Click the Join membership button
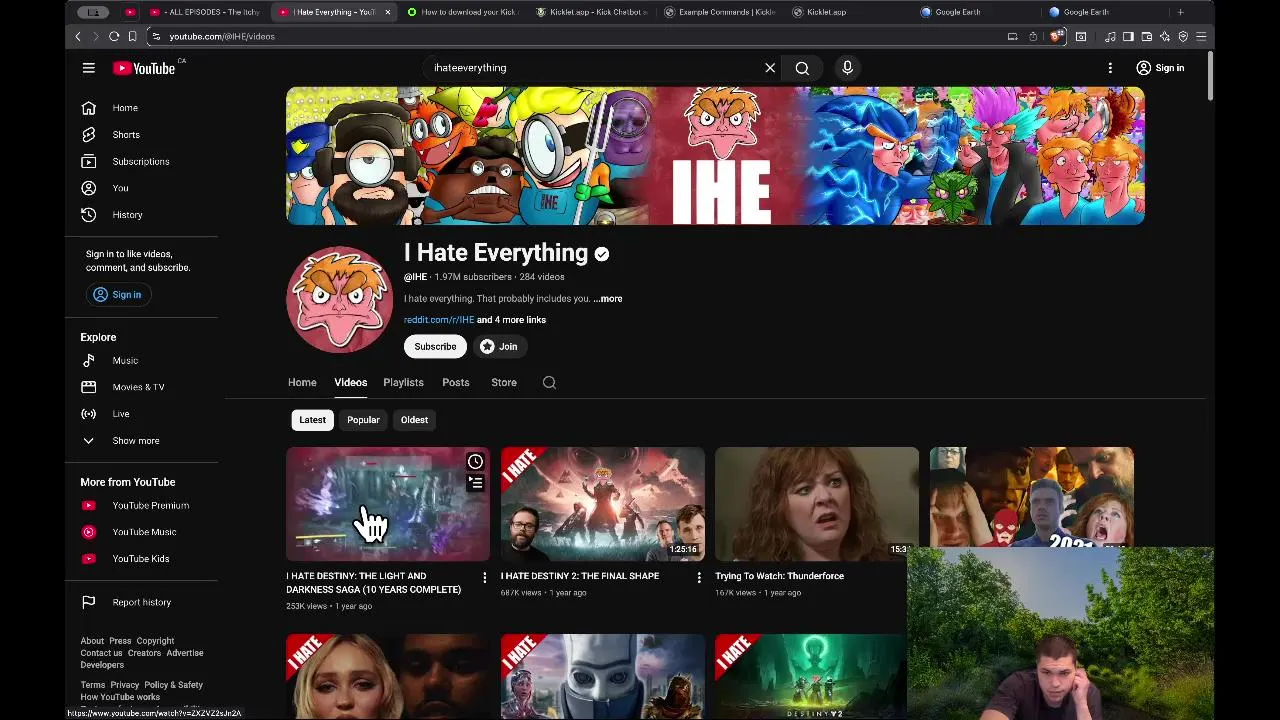 point(499,347)
